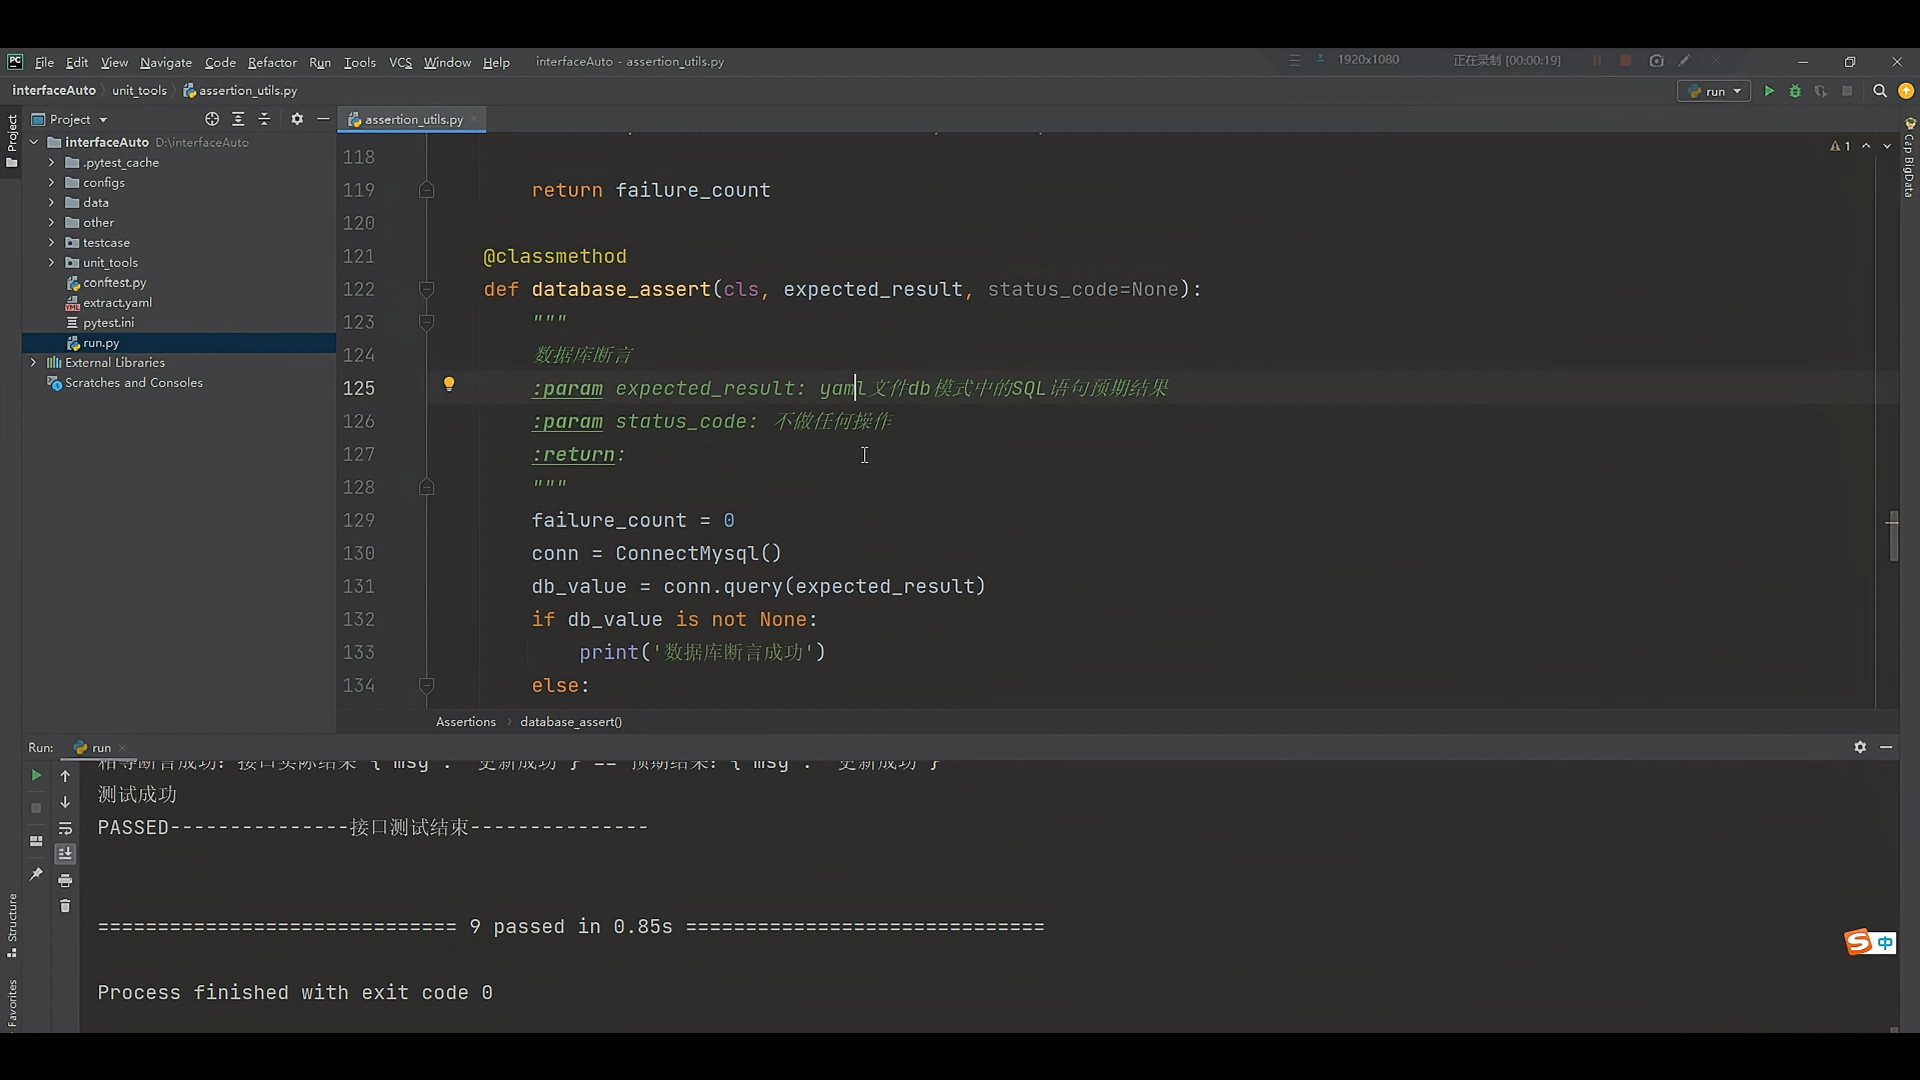Open the VCS menu
This screenshot has height=1080, width=1920.
click(400, 62)
